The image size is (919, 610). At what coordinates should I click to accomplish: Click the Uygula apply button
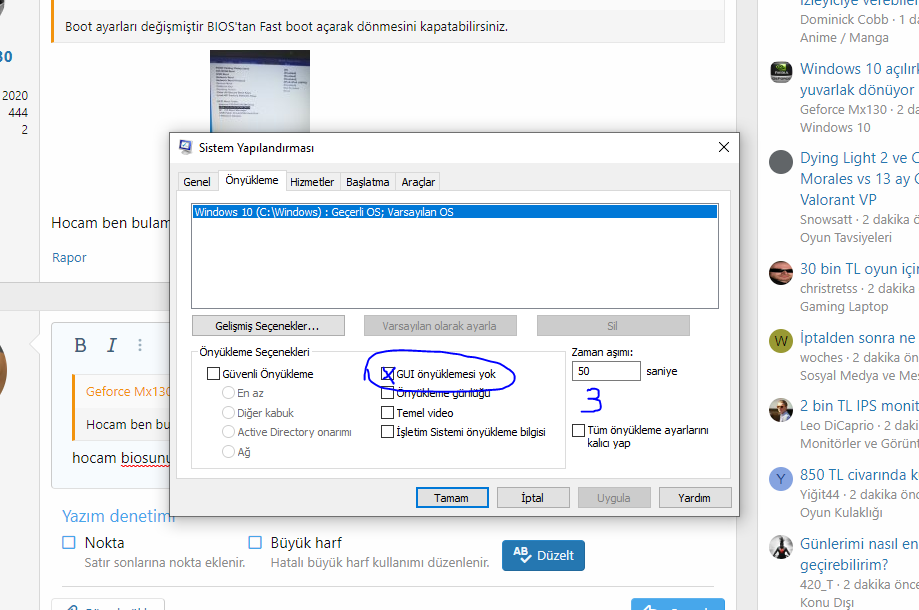(x=614, y=498)
